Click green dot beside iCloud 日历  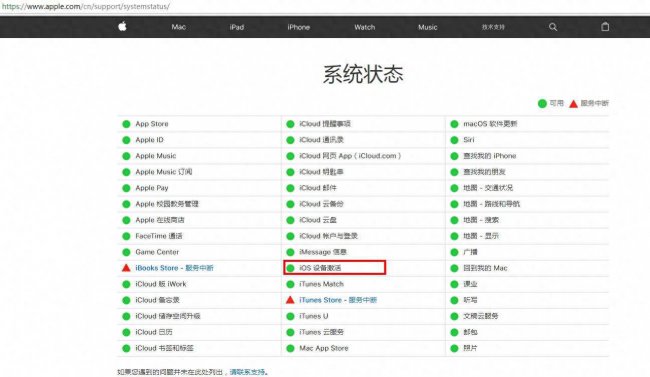126,332
